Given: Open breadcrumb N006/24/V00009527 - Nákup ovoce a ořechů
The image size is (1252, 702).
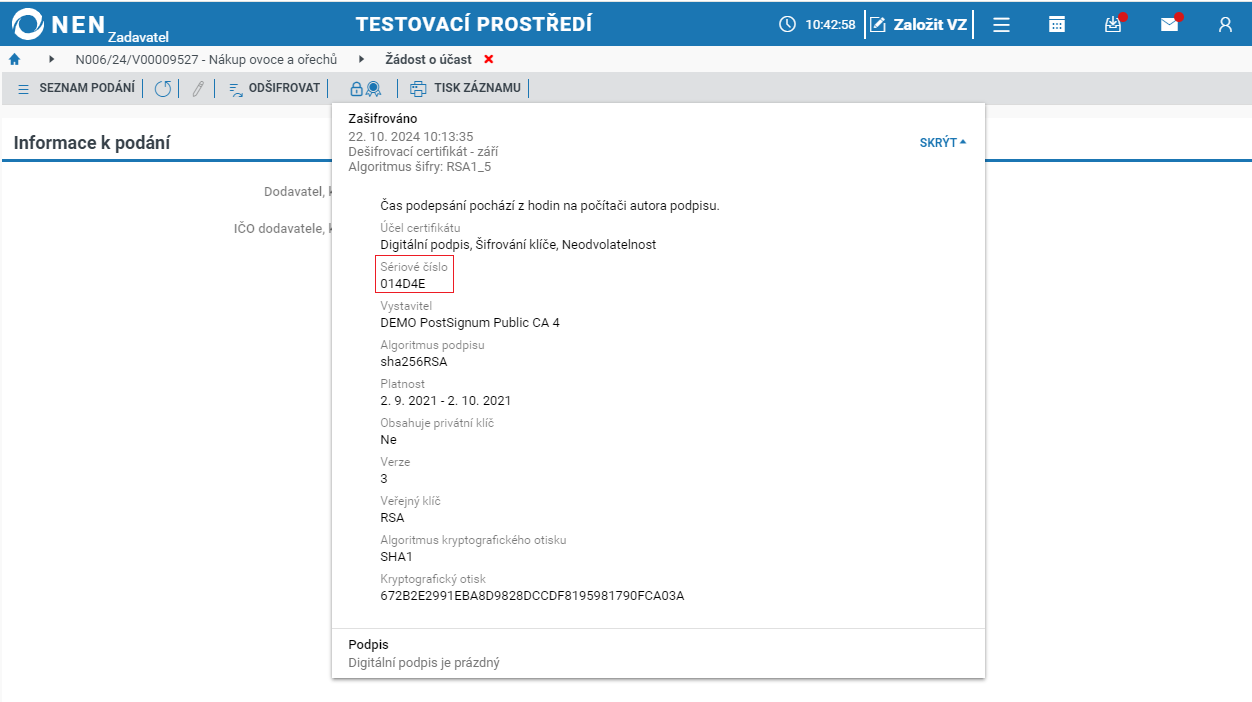Looking at the screenshot, I should pos(206,59).
